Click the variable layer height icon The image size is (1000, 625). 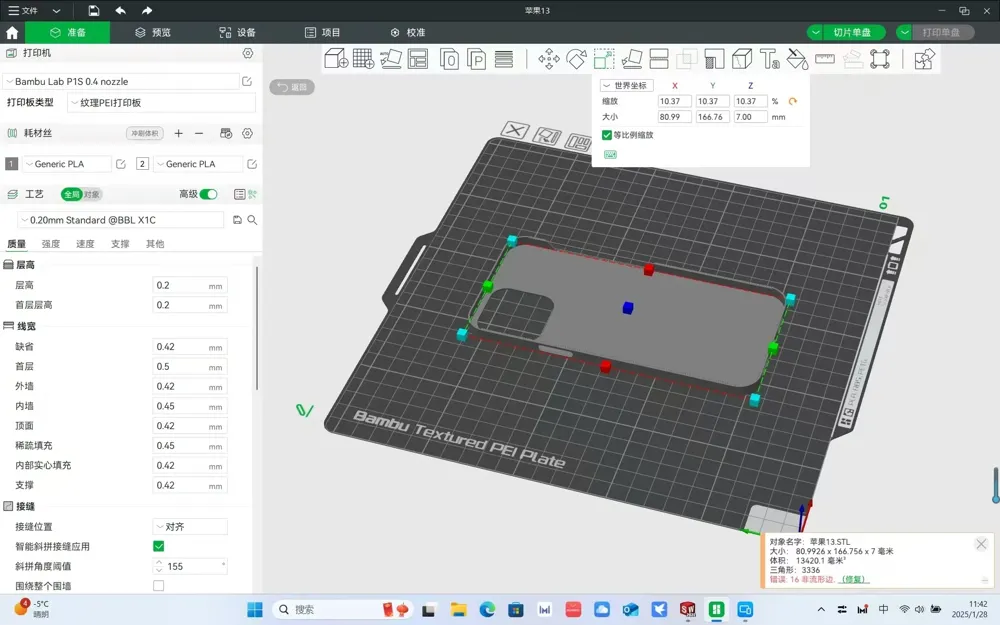504,59
